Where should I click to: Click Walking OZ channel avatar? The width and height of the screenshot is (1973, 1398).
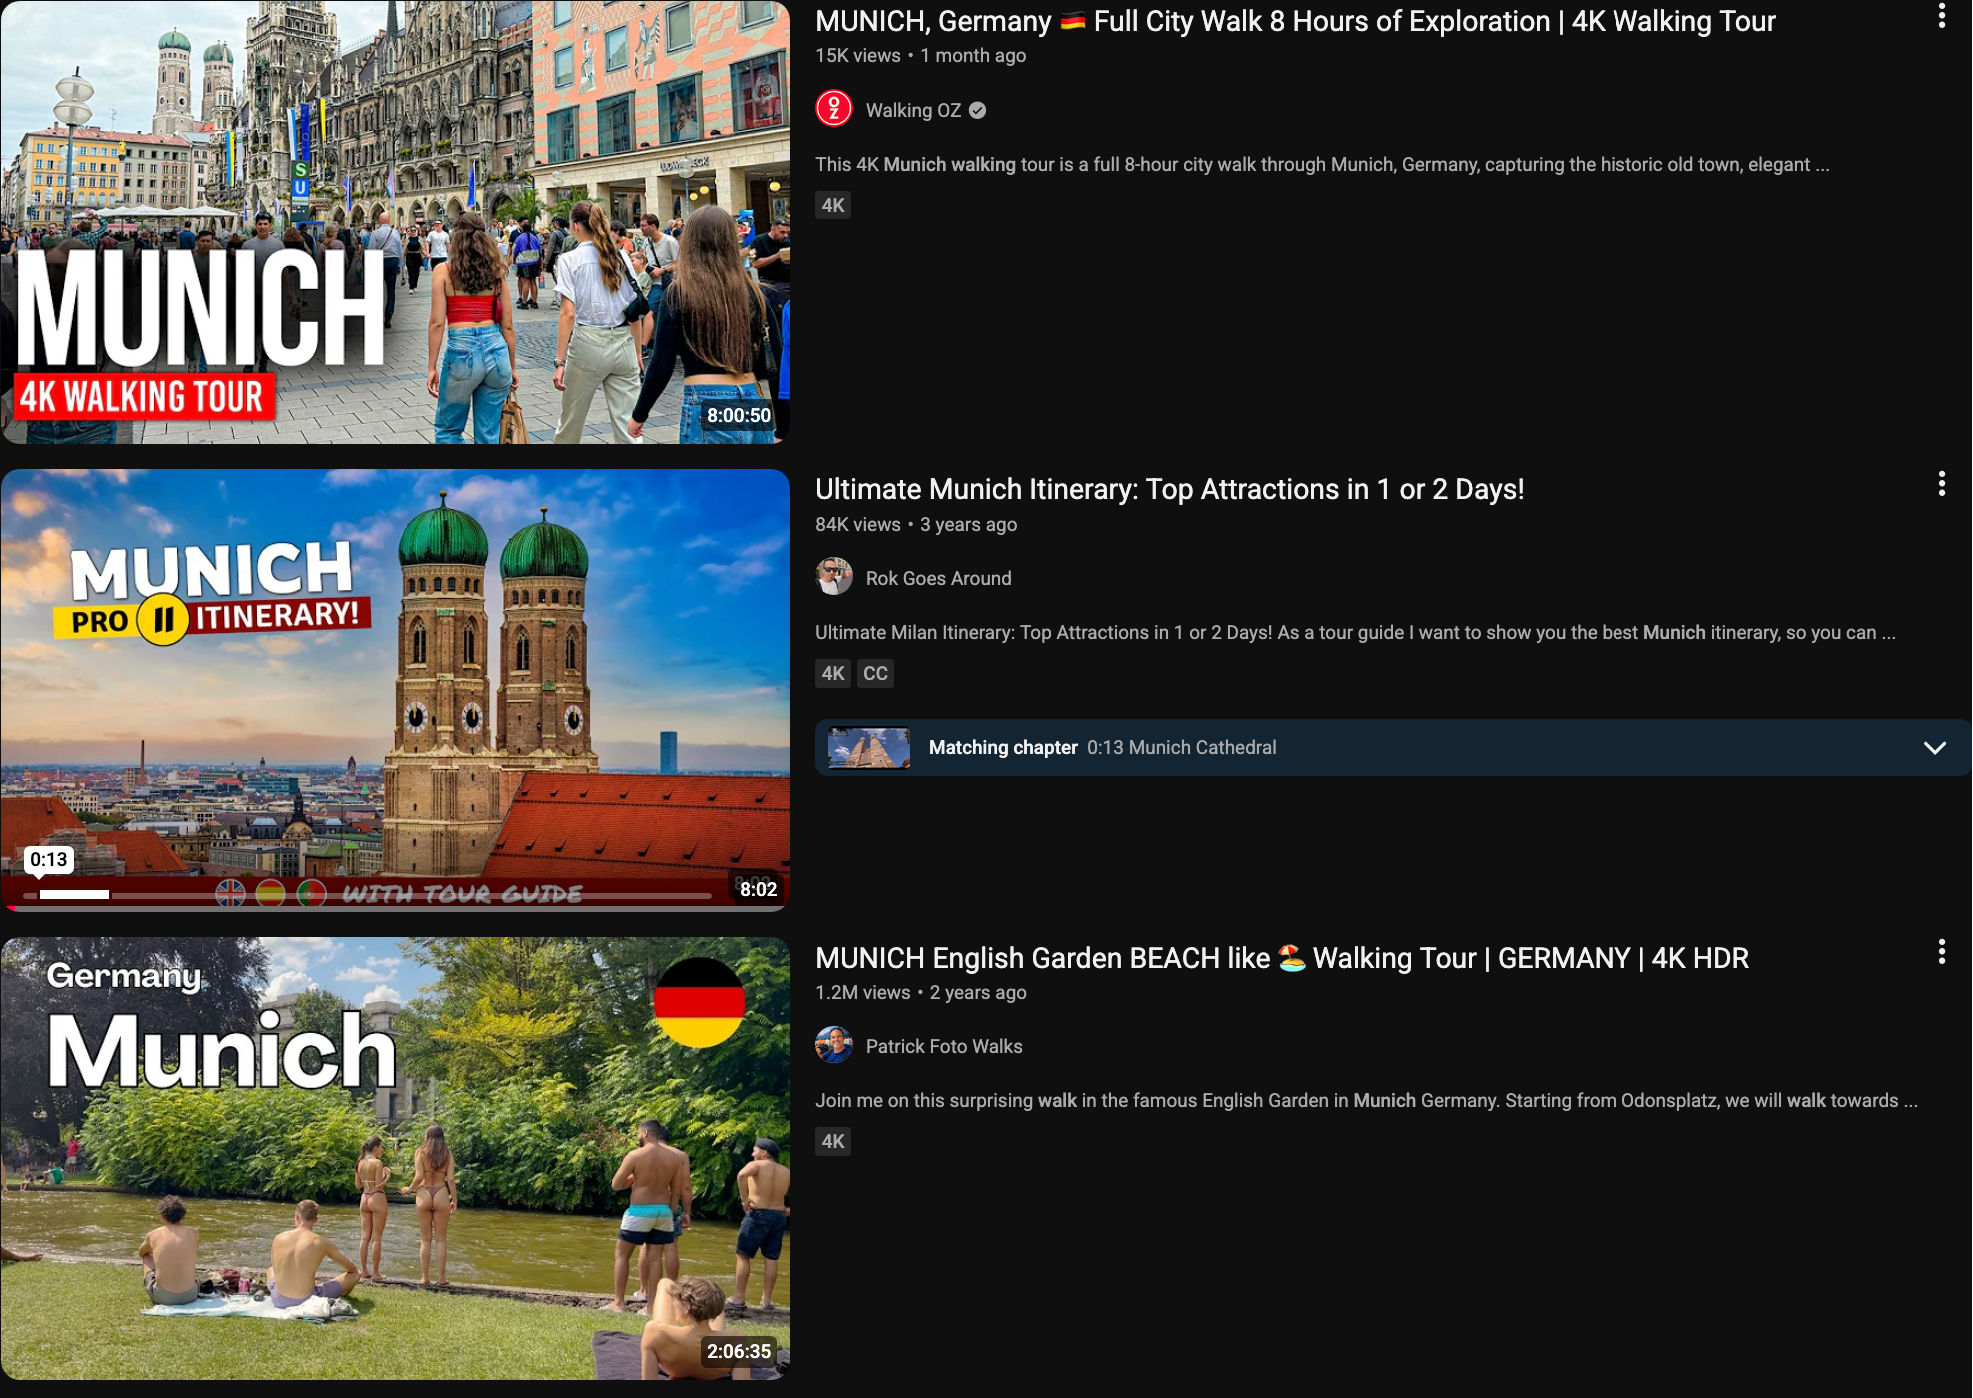tap(834, 110)
